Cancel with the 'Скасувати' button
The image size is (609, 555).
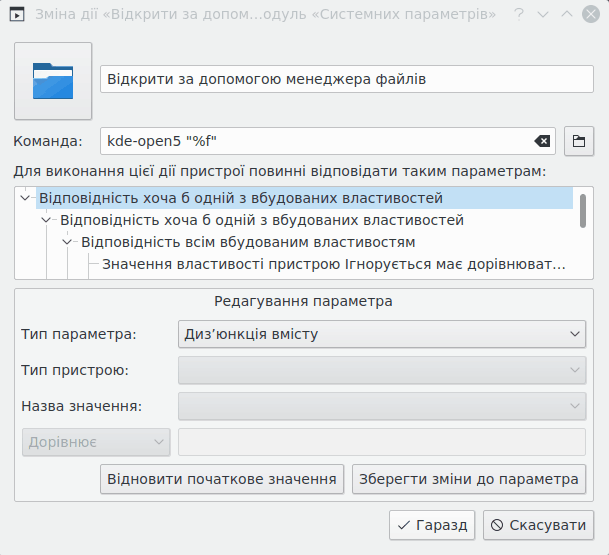click(539, 524)
